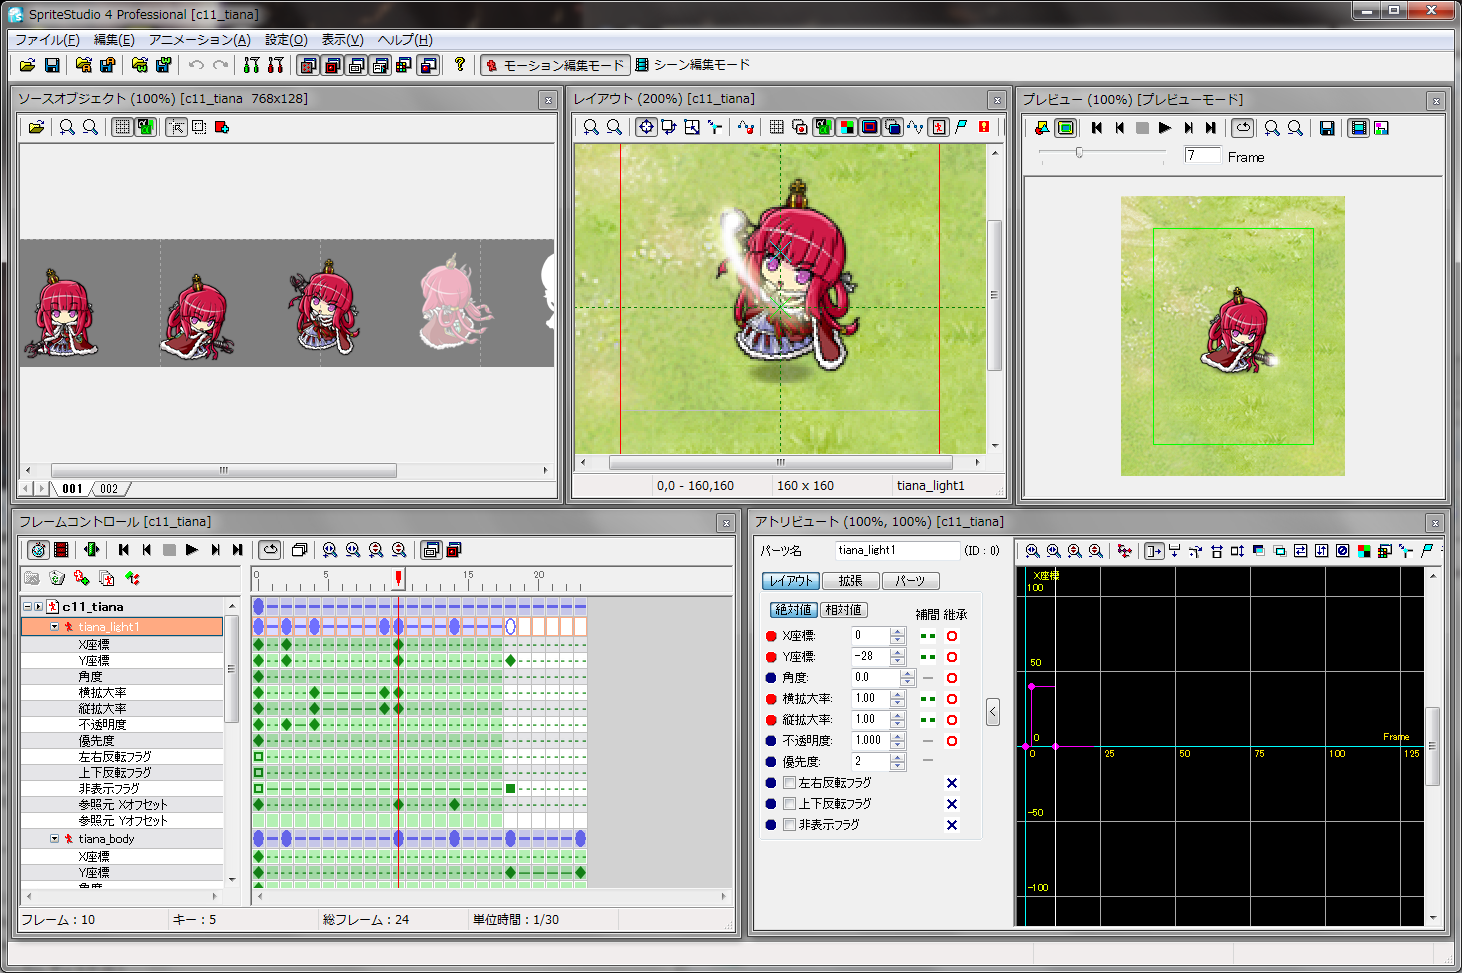The height and width of the screenshot is (973, 1462).
Task: Enable the 左右反転フラグ checkbox
Action: [790, 783]
